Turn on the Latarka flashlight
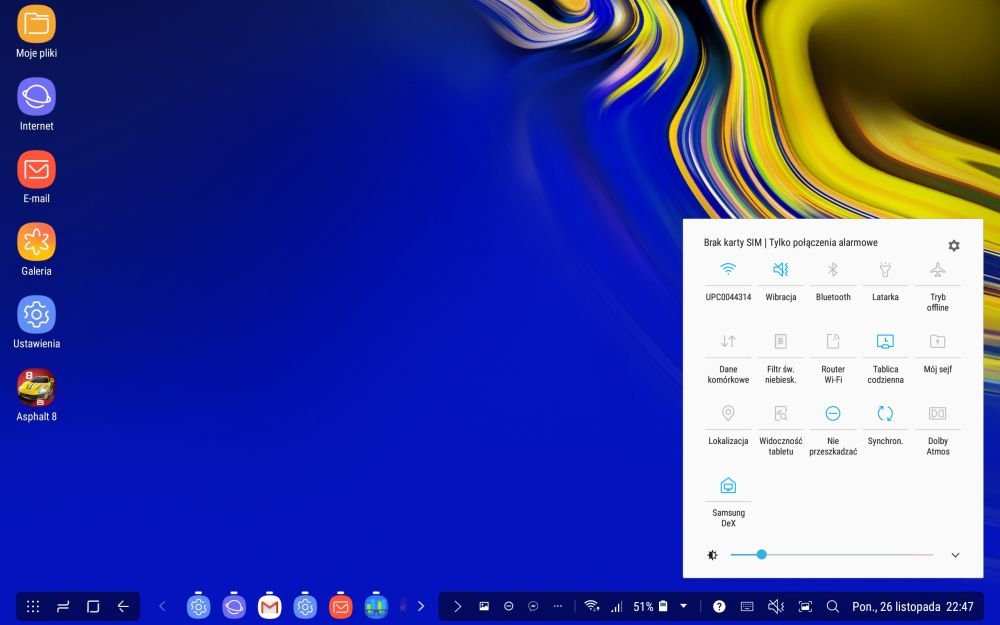Viewport: 1000px width, 625px height. click(x=885, y=281)
